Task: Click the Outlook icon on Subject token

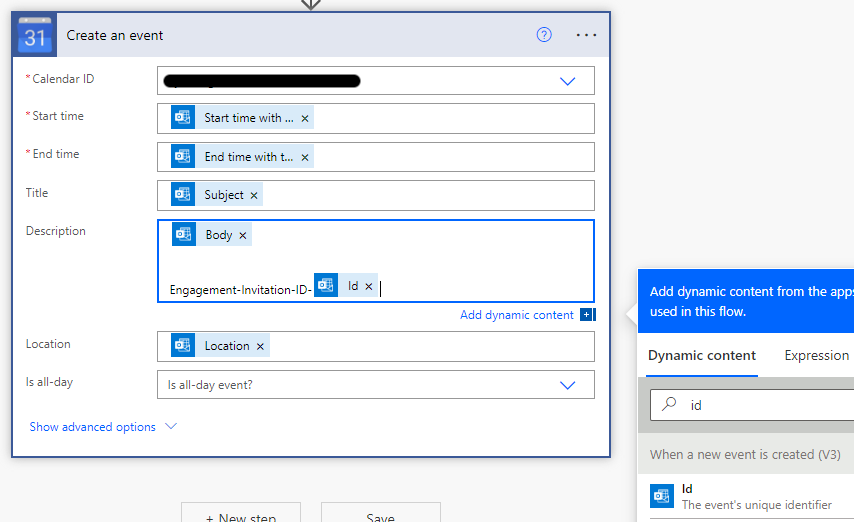Action: (x=182, y=195)
